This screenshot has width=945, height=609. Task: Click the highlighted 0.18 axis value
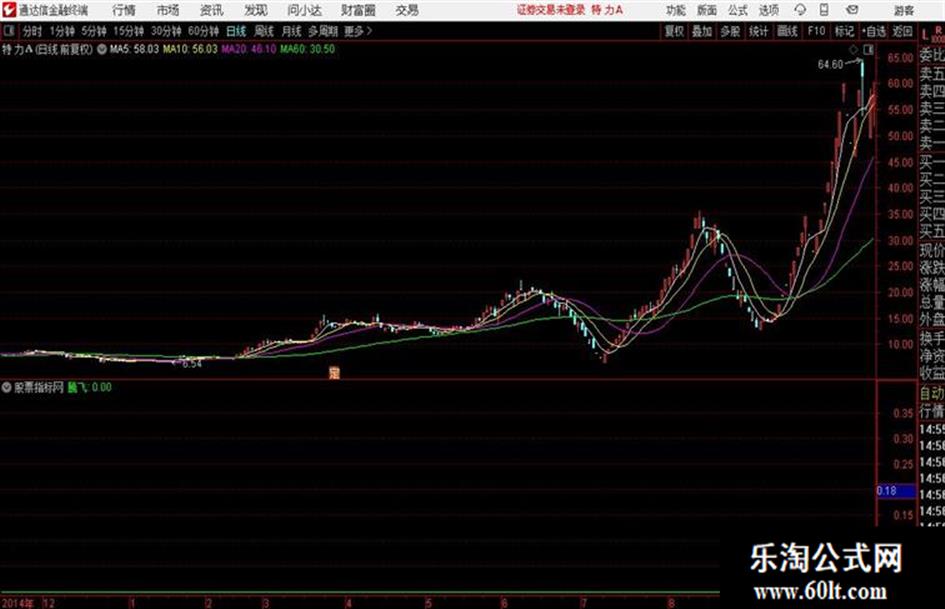(896, 491)
